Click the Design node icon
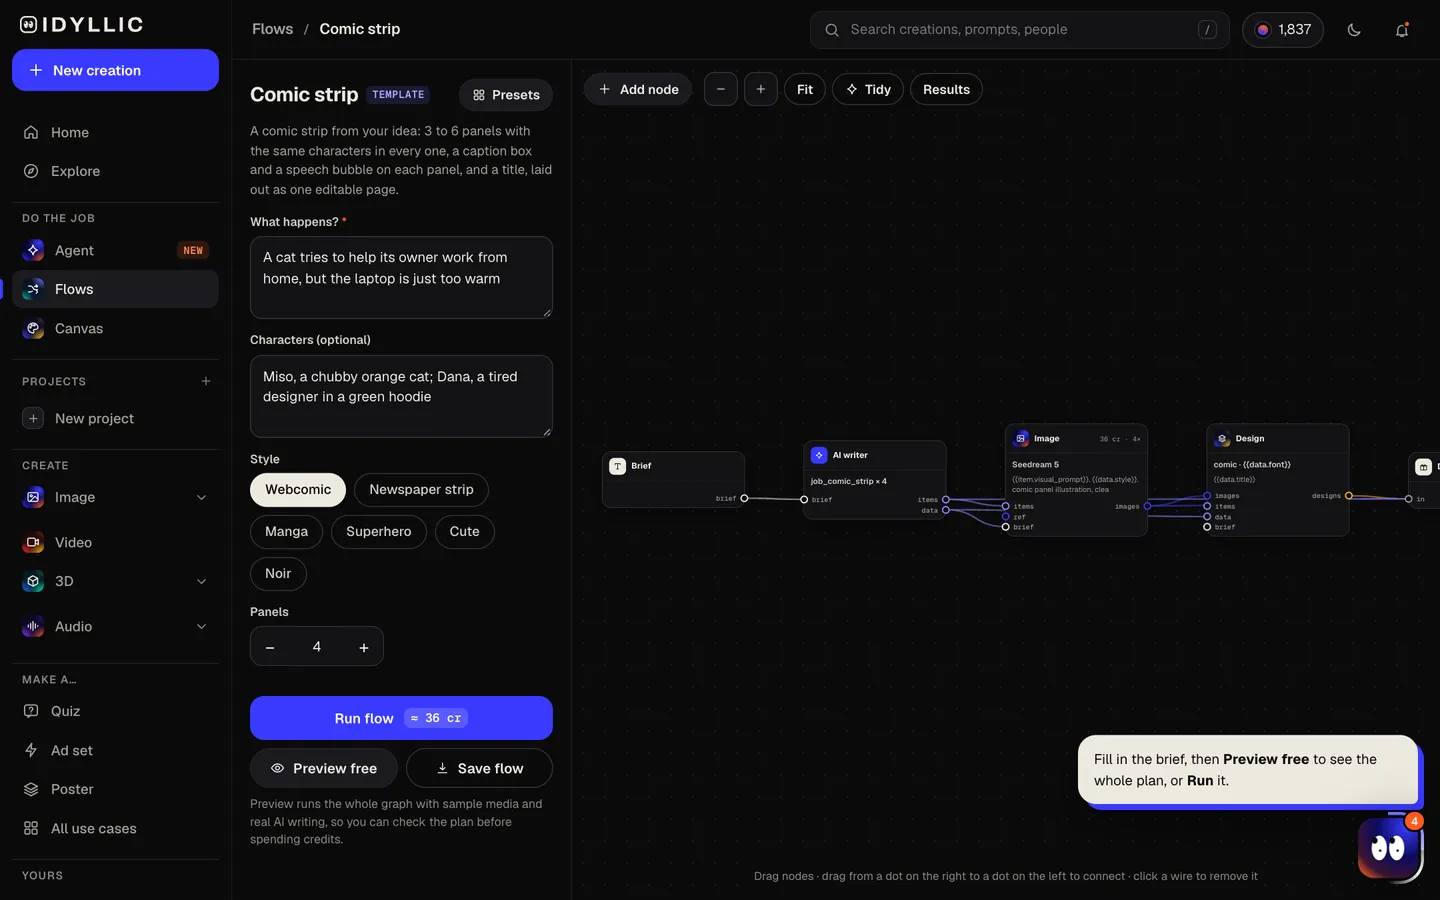Image resolution: width=1440 pixels, height=900 pixels. 1222,439
